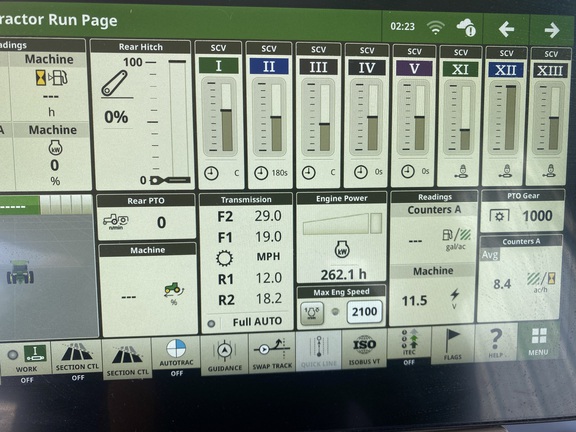This screenshot has width=576, height=432.
Task: Go to previous run page arrow
Action: [x=506, y=29]
